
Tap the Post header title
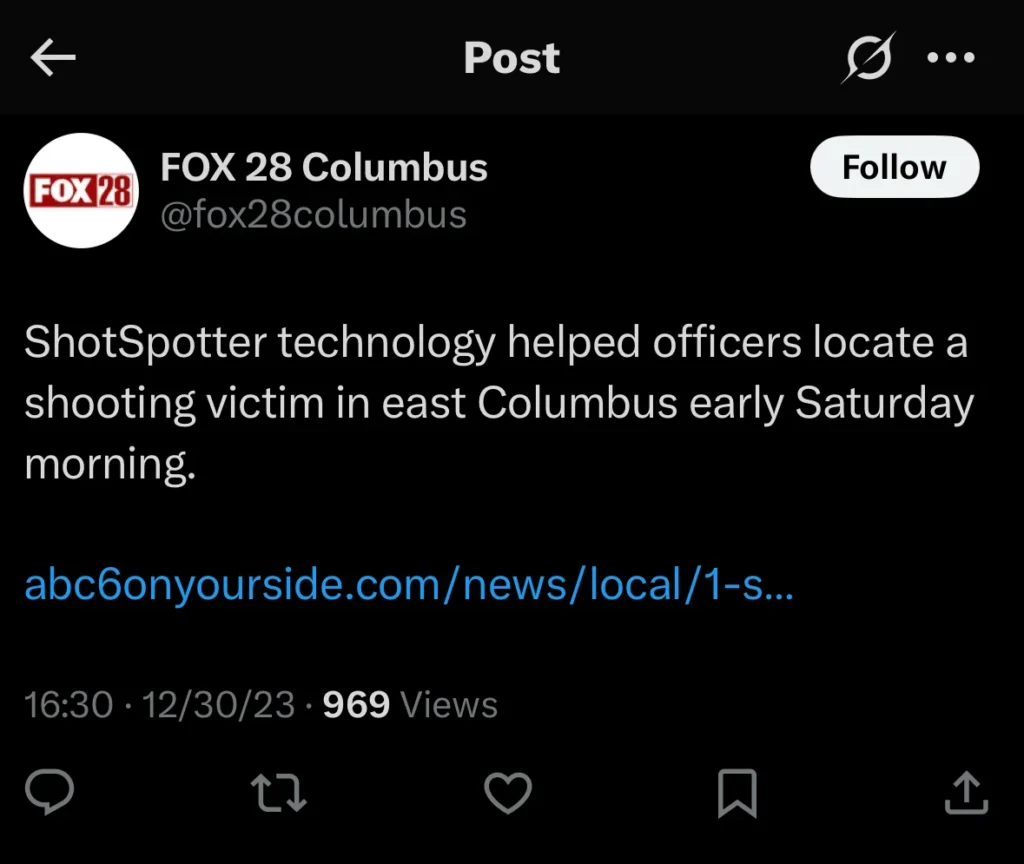coord(511,59)
